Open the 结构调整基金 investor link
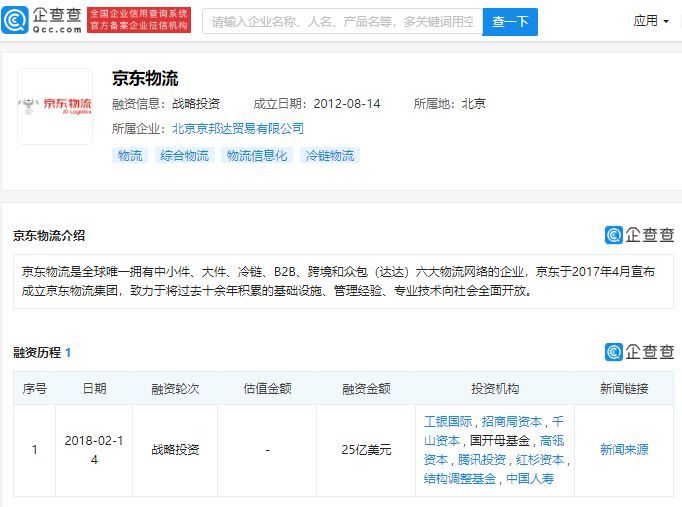Screen dimensions: 682x507 pyautogui.click(x=460, y=479)
